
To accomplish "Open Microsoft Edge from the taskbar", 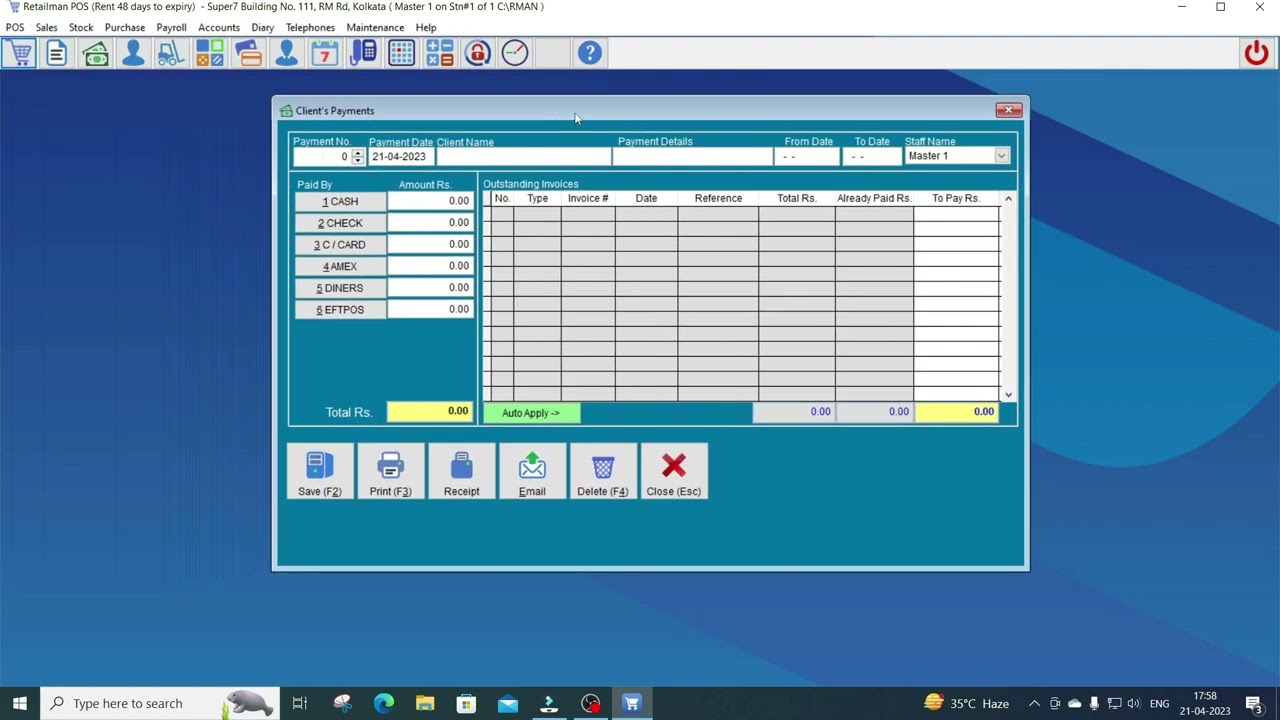I will (x=384, y=703).
